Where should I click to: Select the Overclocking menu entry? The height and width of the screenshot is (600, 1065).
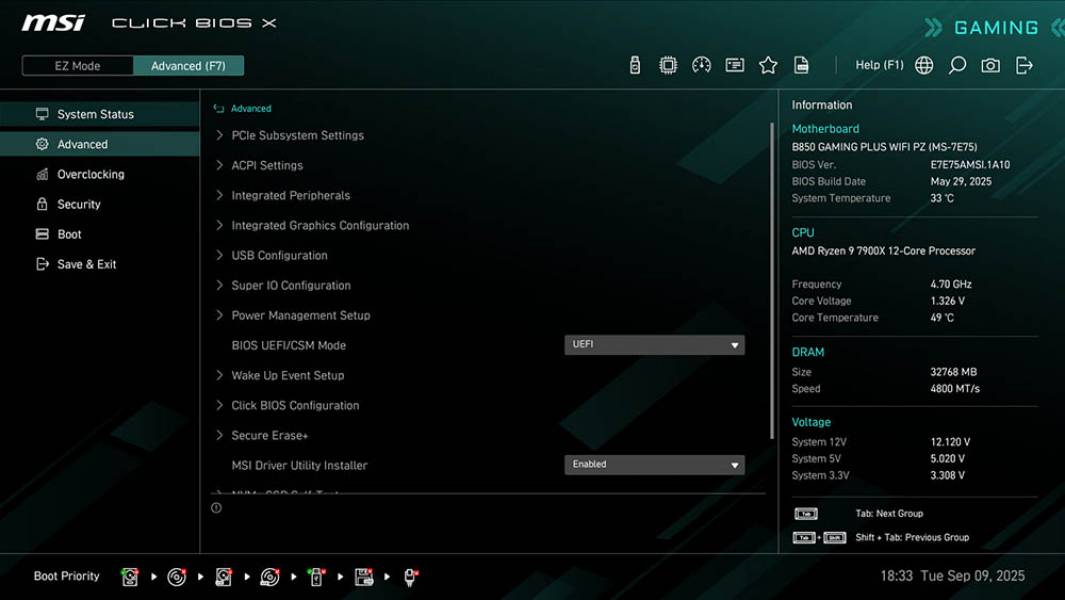coord(91,174)
